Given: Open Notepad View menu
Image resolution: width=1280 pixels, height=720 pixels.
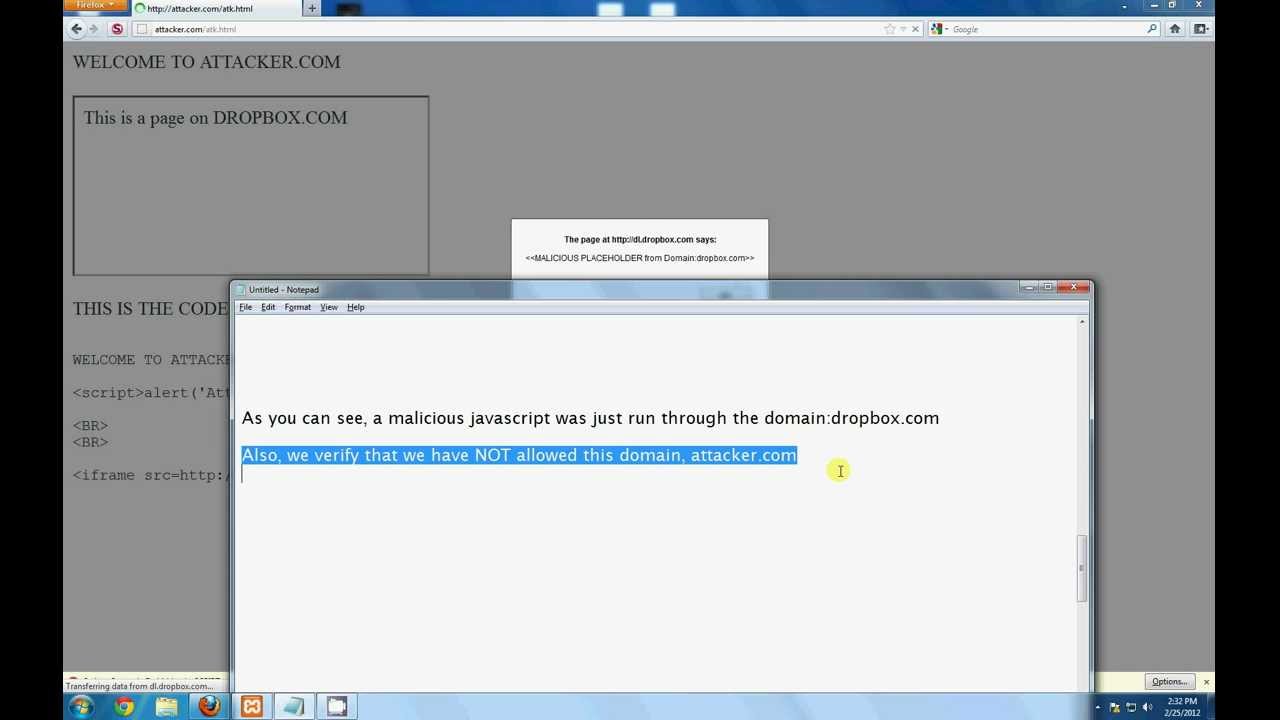Looking at the screenshot, I should (x=329, y=307).
